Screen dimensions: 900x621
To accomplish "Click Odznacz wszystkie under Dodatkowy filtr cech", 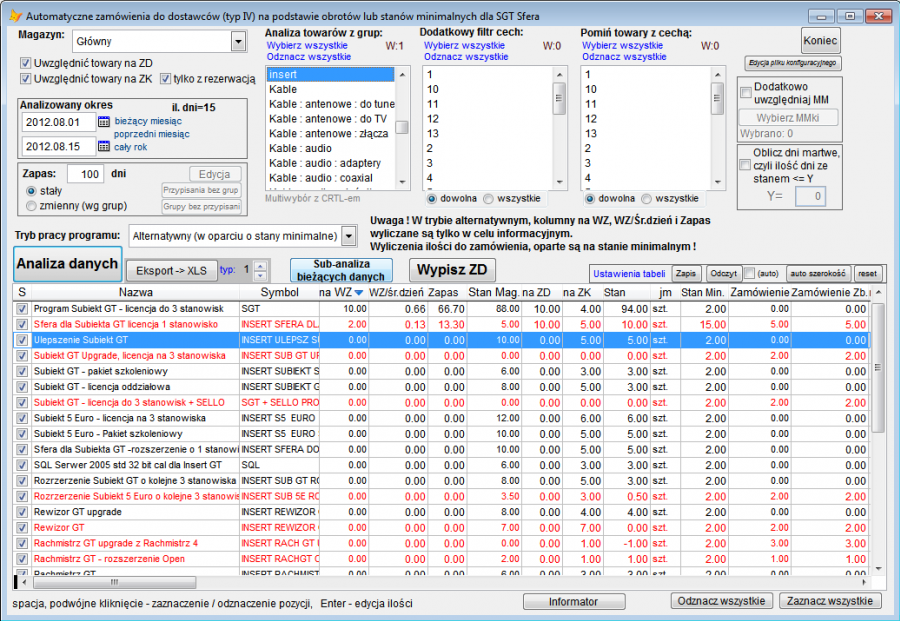I will point(466,57).
